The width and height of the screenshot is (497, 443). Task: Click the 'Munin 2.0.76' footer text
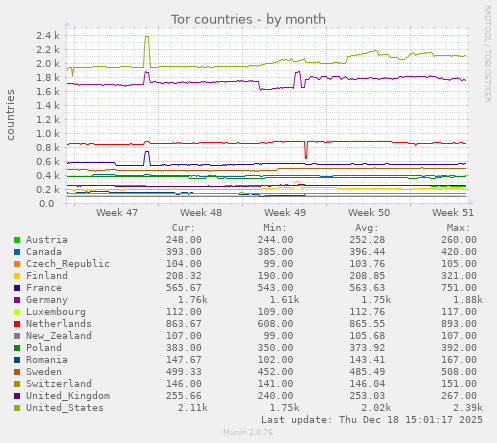point(248,432)
